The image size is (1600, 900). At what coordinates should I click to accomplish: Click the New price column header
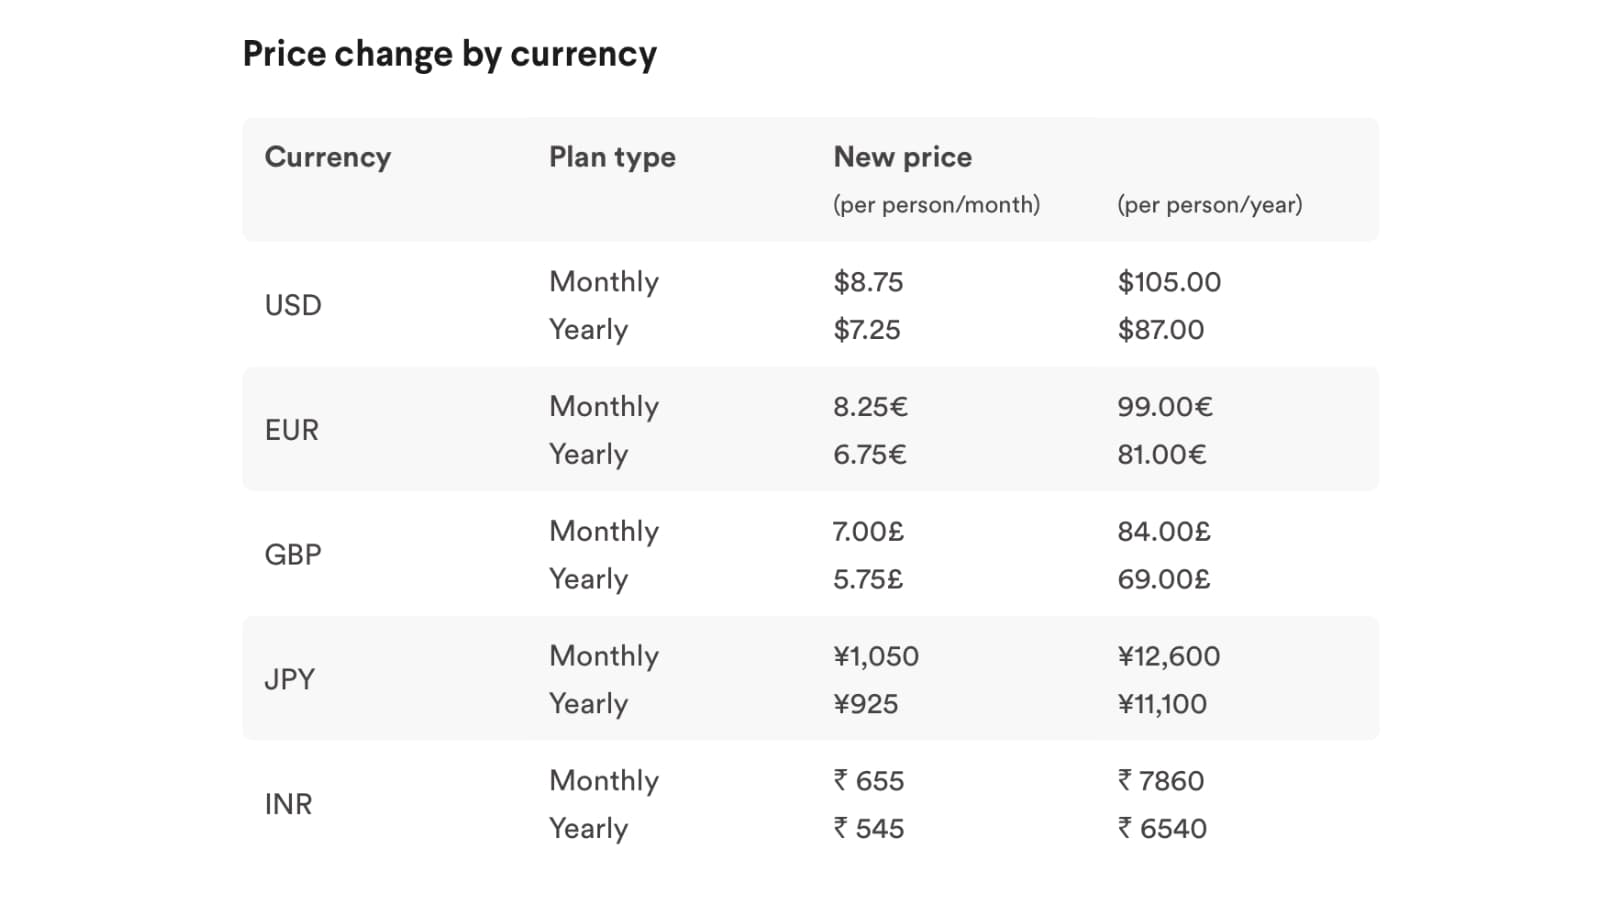[902, 157]
